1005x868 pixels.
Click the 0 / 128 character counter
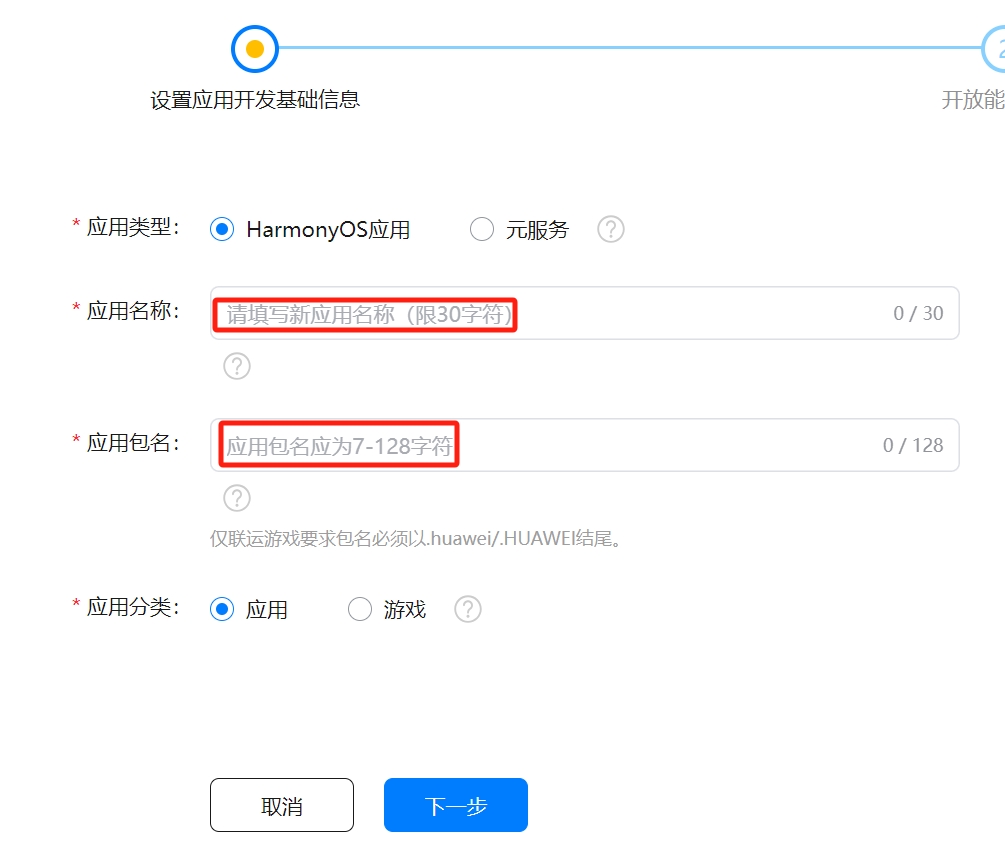click(x=913, y=446)
